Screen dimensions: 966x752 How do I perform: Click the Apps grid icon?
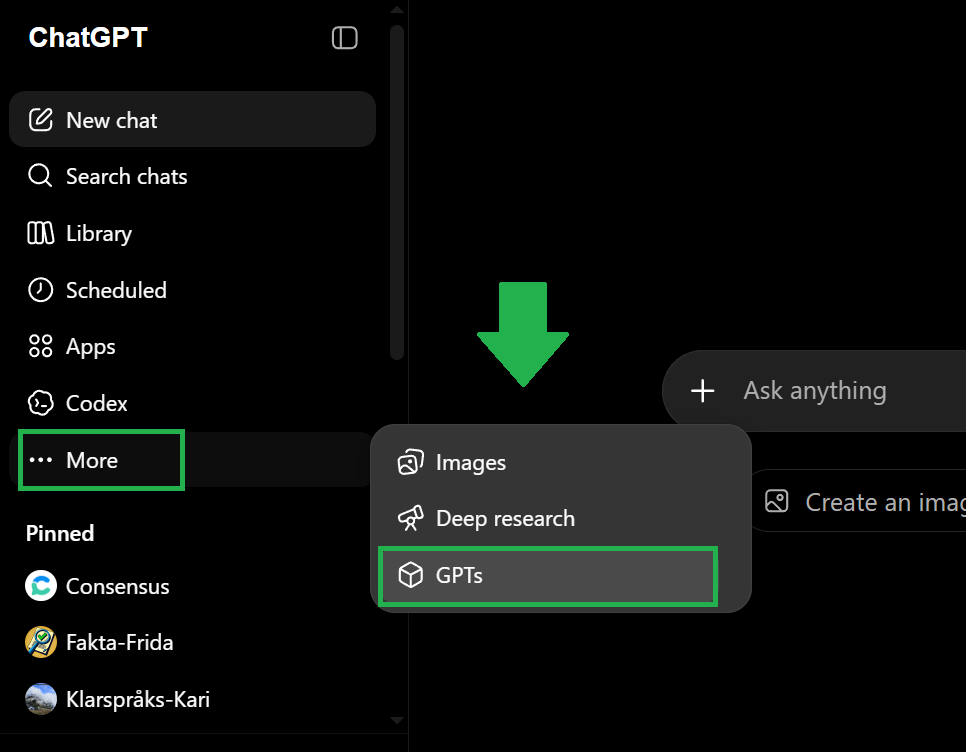(41, 346)
